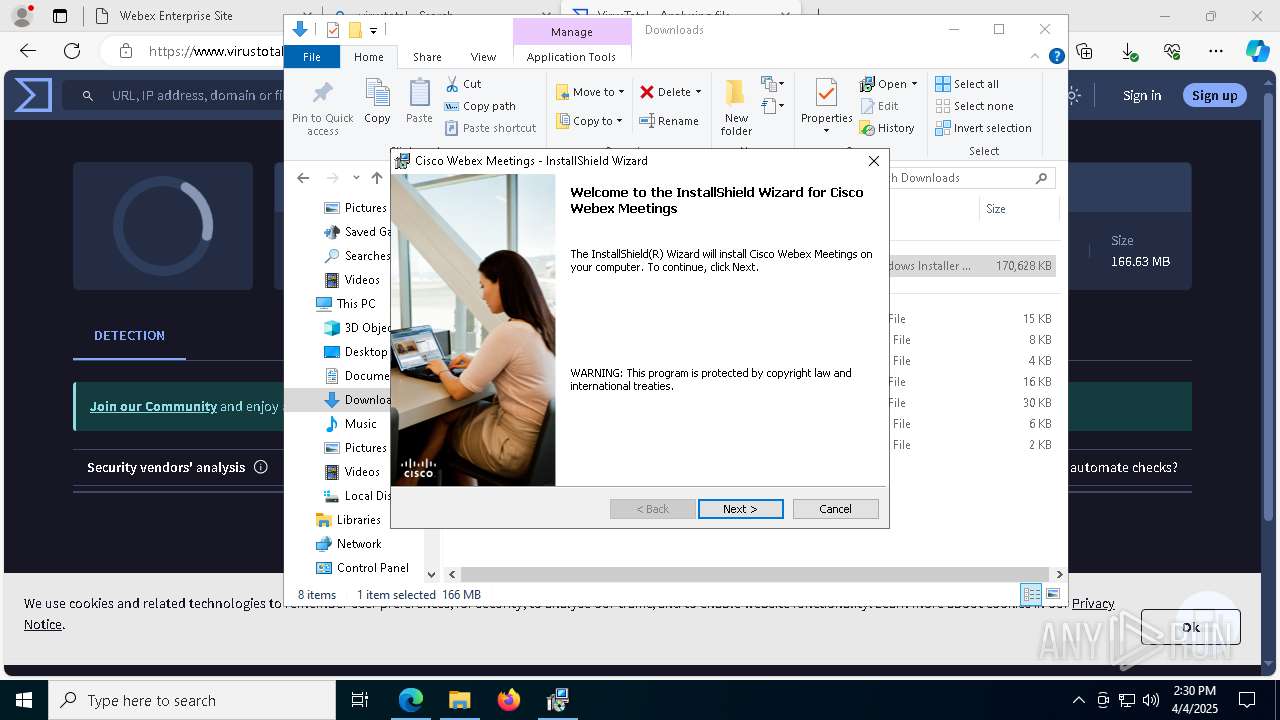Collapse the Explorer ribbon chevron
The image size is (1280, 720).
(x=1036, y=57)
